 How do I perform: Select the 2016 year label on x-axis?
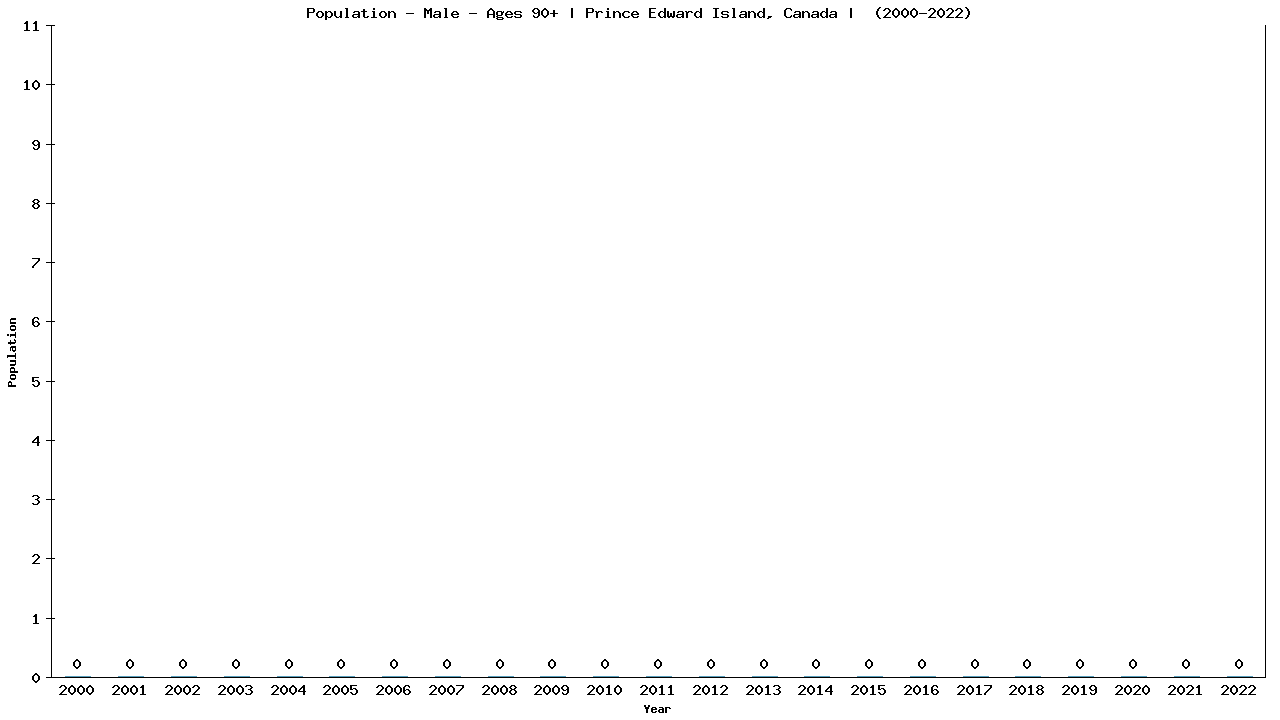click(922, 690)
